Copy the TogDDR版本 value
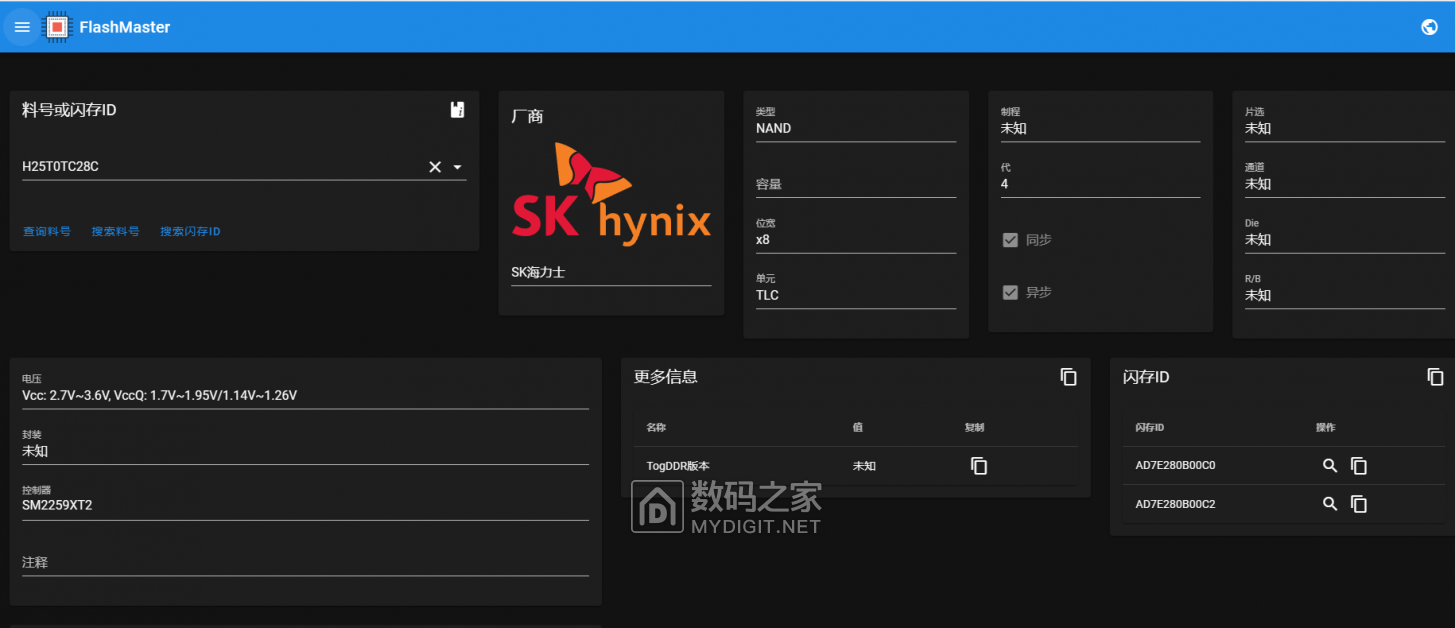1455x628 pixels. click(978, 465)
